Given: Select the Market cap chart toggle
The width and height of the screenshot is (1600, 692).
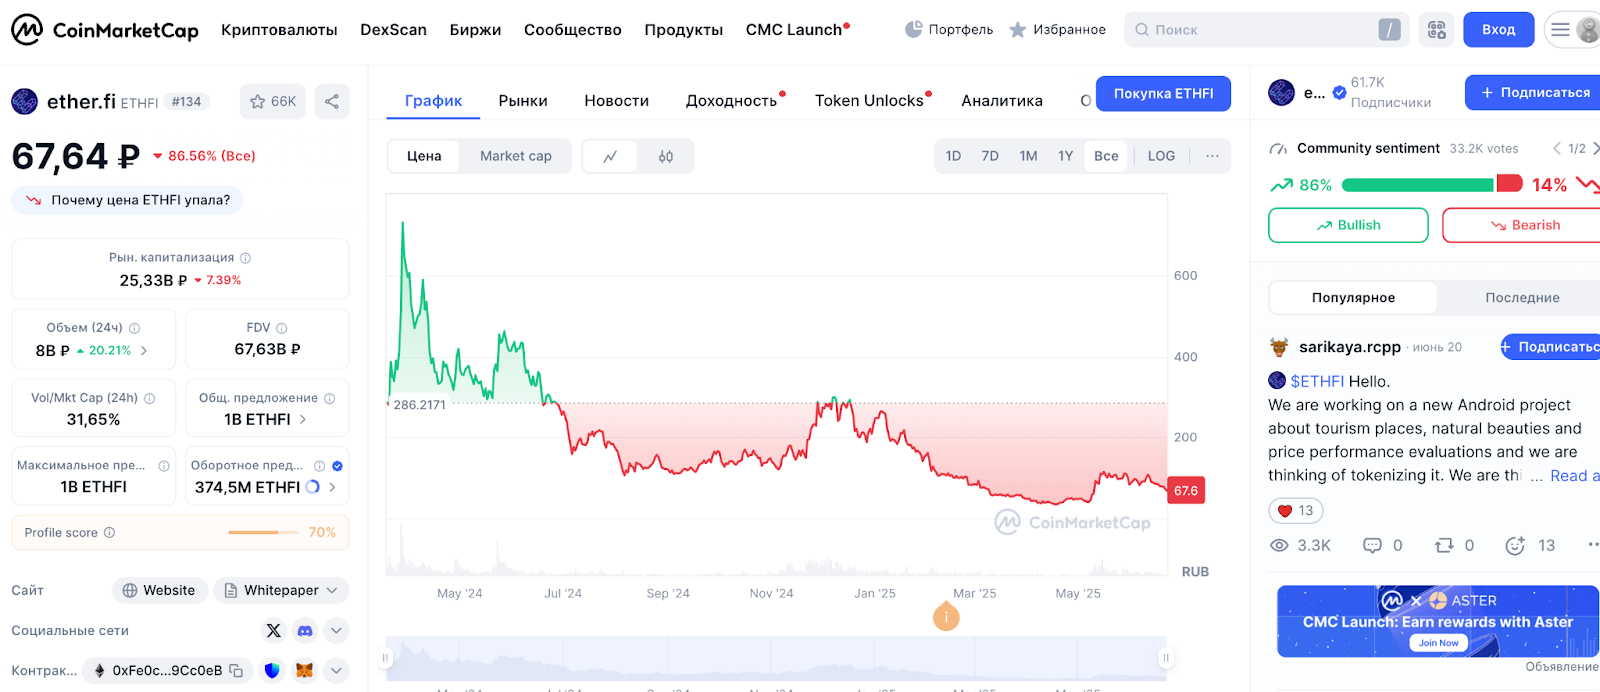Looking at the screenshot, I should (x=516, y=156).
